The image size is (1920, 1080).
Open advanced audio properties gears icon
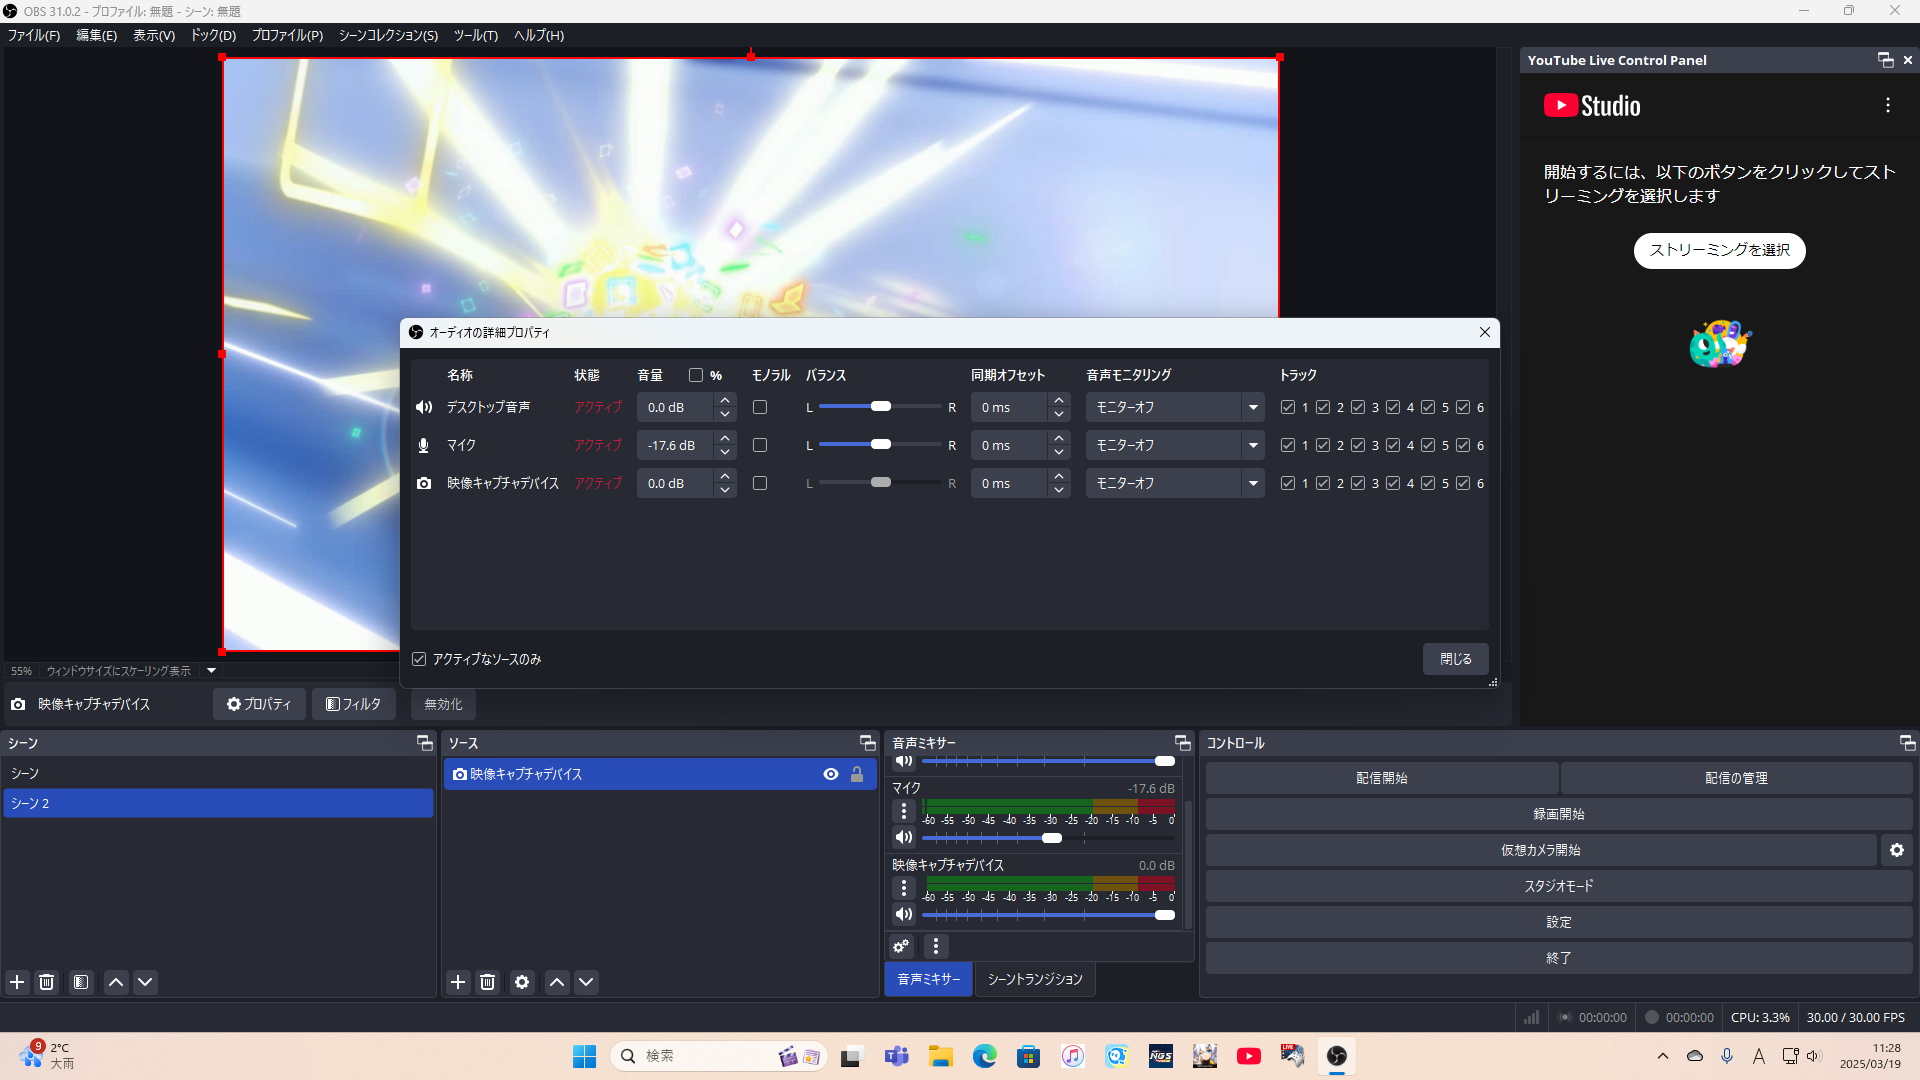(x=901, y=946)
